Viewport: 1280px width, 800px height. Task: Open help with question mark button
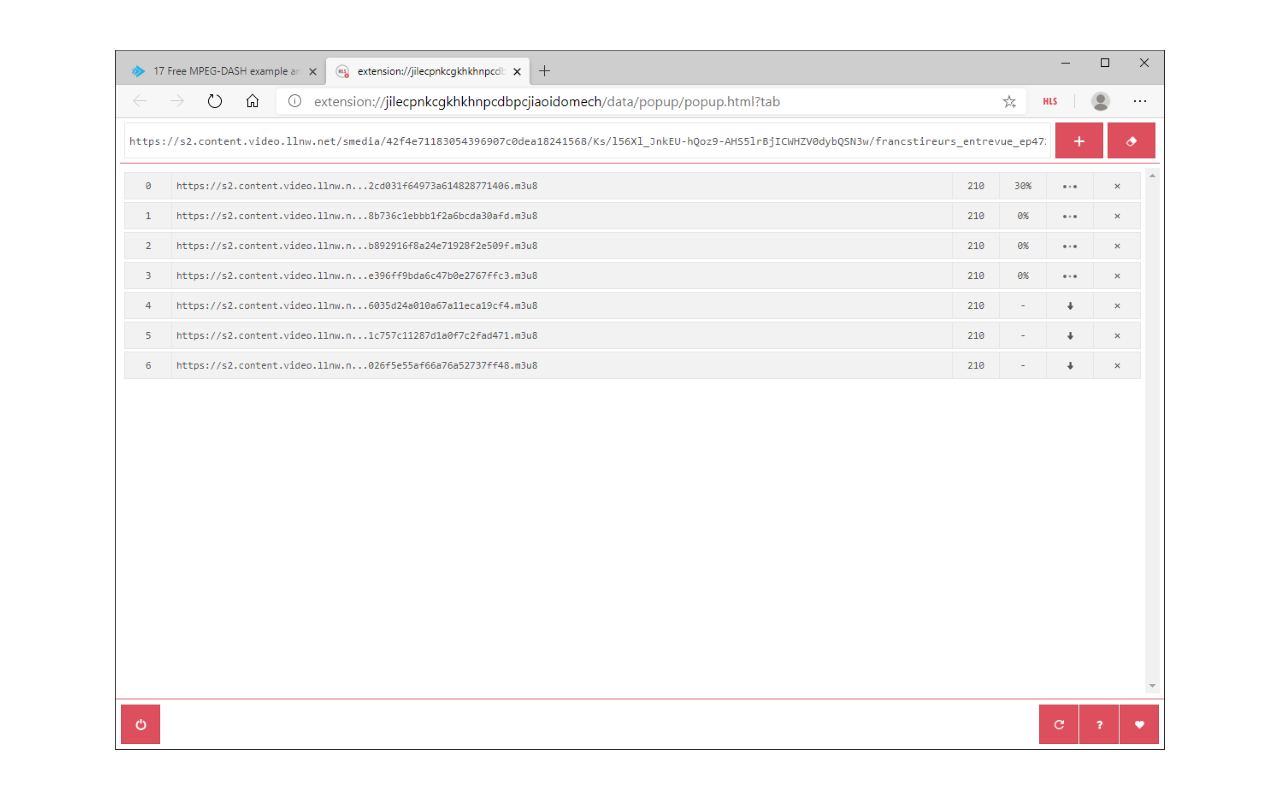coord(1099,725)
